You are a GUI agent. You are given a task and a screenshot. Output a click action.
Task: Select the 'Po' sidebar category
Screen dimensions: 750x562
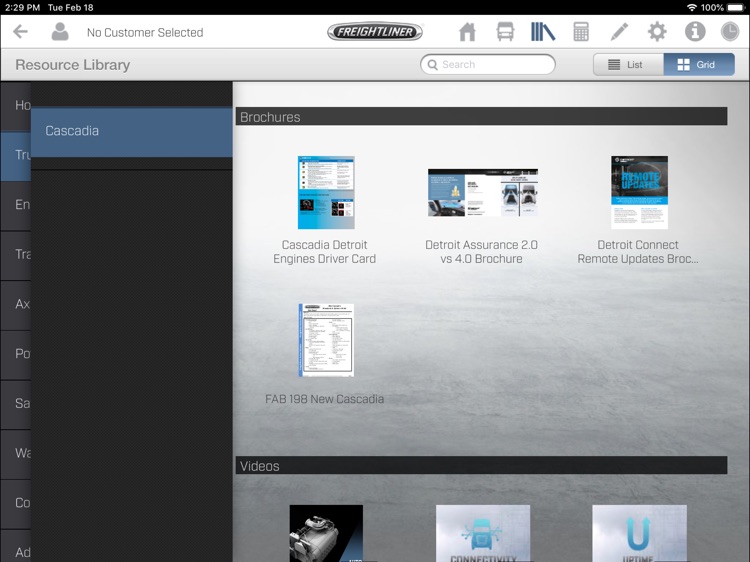(x=16, y=353)
